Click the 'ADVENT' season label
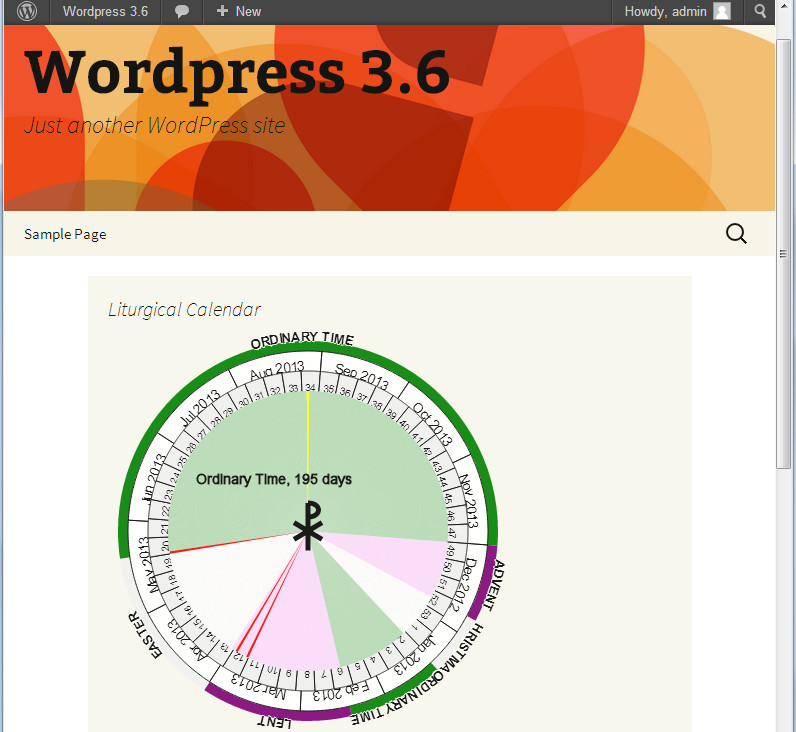This screenshot has height=732, width=796. pyautogui.click(x=493, y=584)
